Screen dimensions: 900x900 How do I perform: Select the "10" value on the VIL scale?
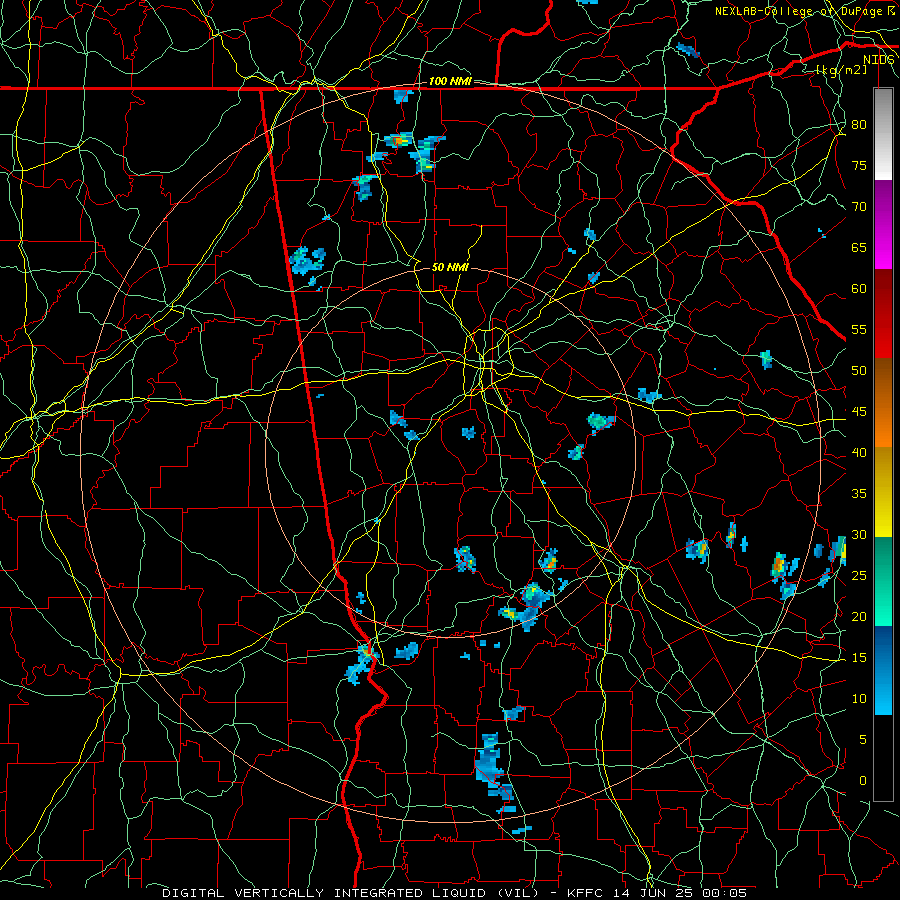pos(859,699)
